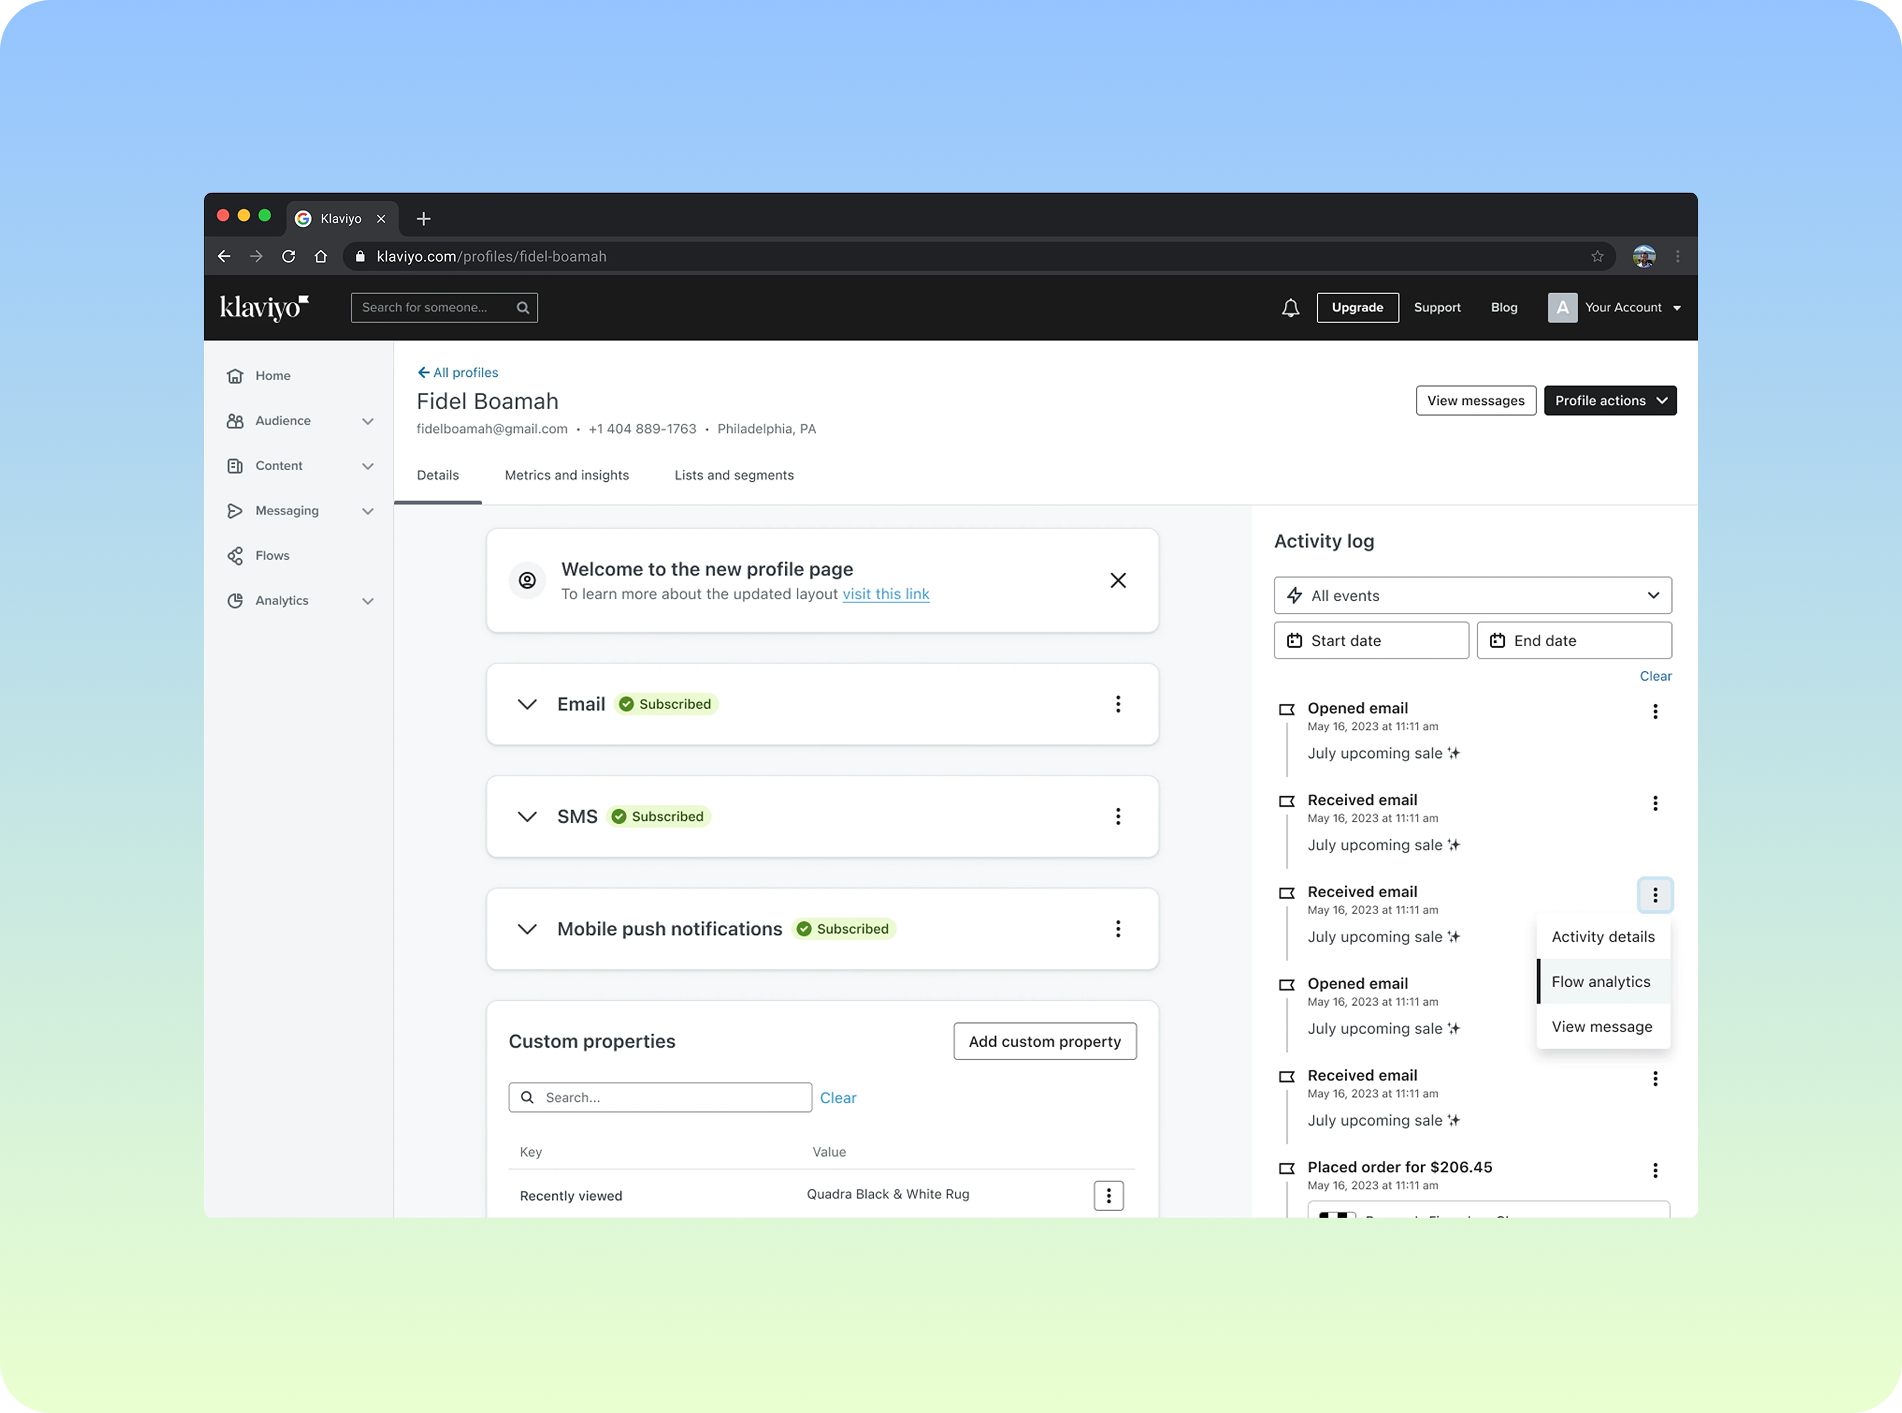
Task: Select View message menu entry
Action: [x=1603, y=1027]
